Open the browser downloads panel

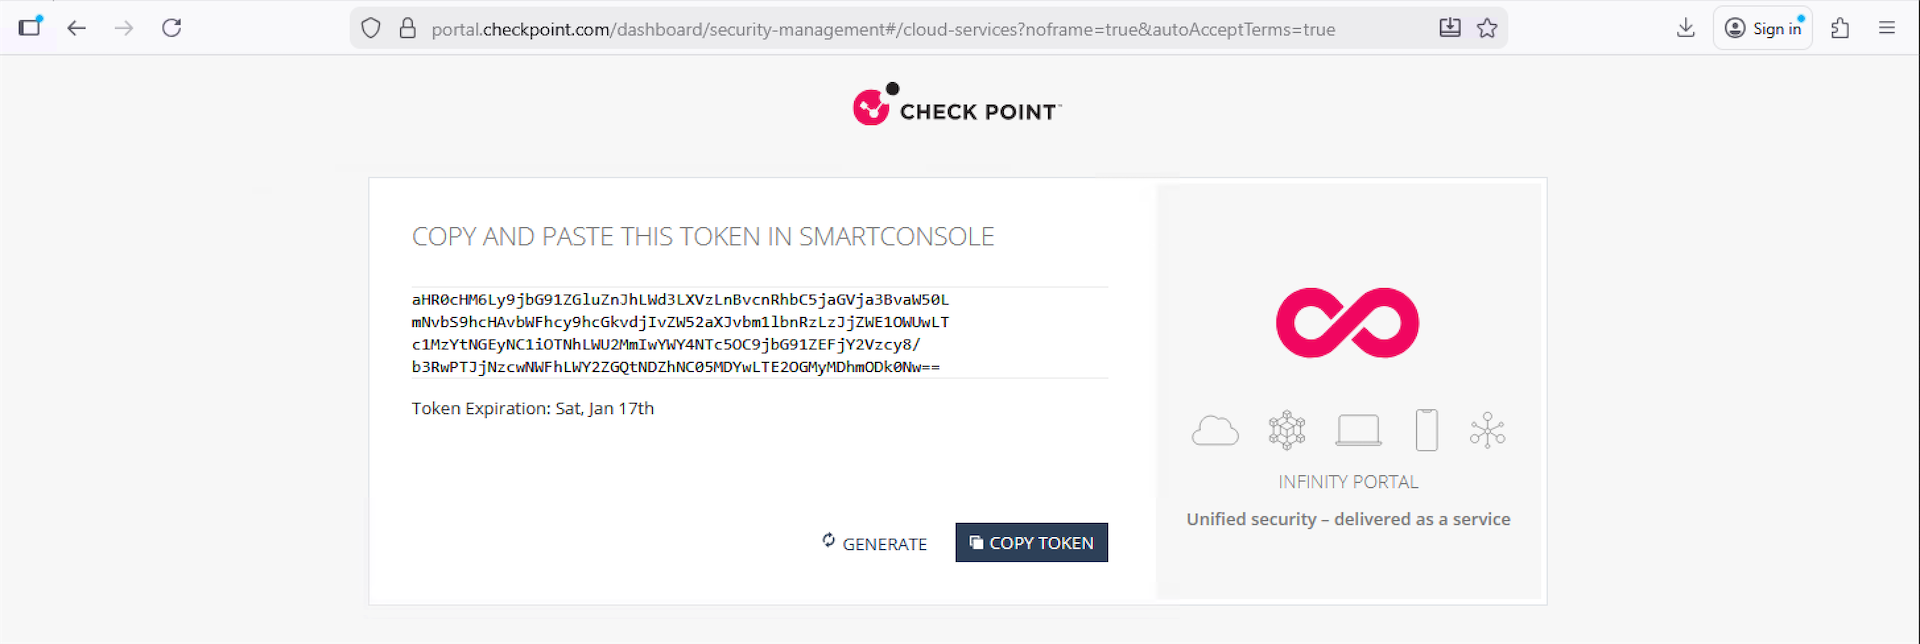(x=1686, y=28)
